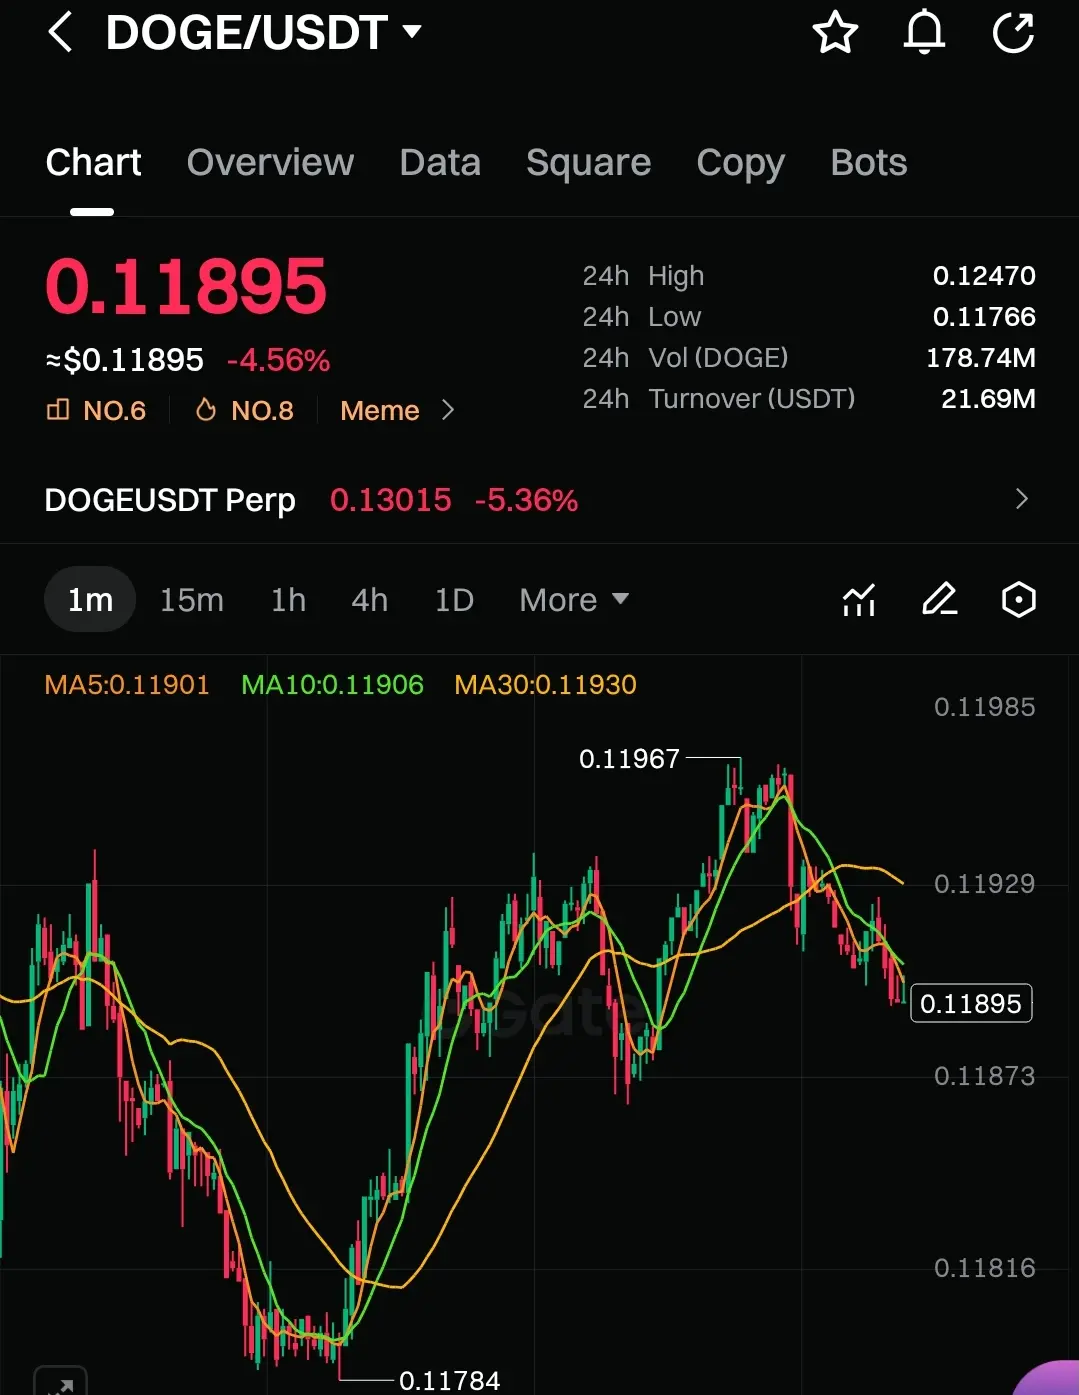The height and width of the screenshot is (1395, 1079).
Task: Select the drawing pencil tool
Action: pos(939,600)
